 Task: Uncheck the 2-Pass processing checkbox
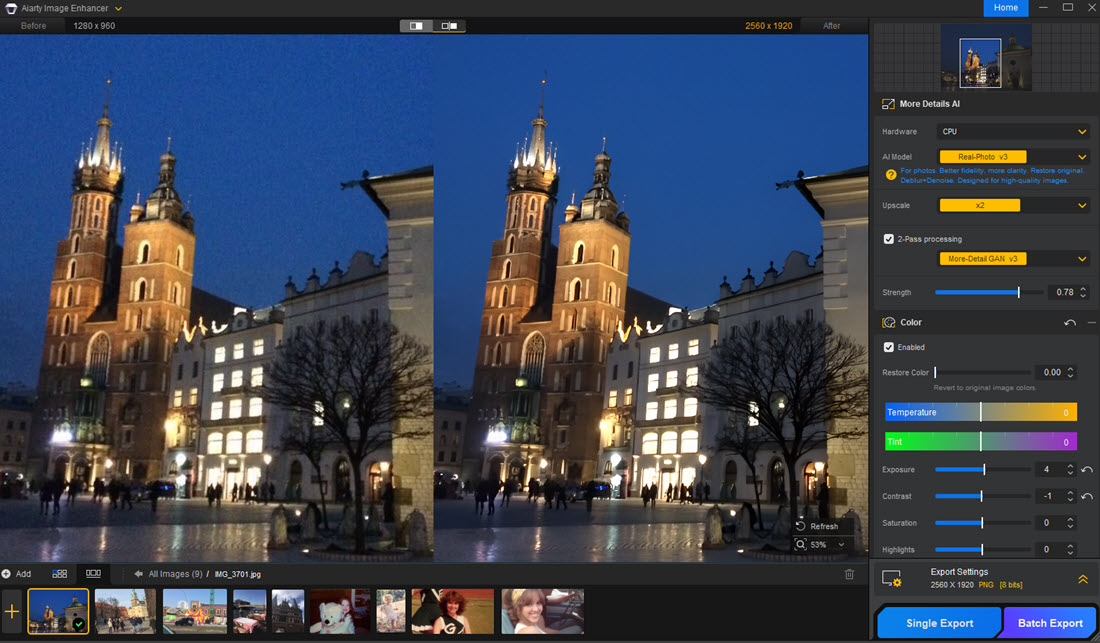click(x=889, y=239)
